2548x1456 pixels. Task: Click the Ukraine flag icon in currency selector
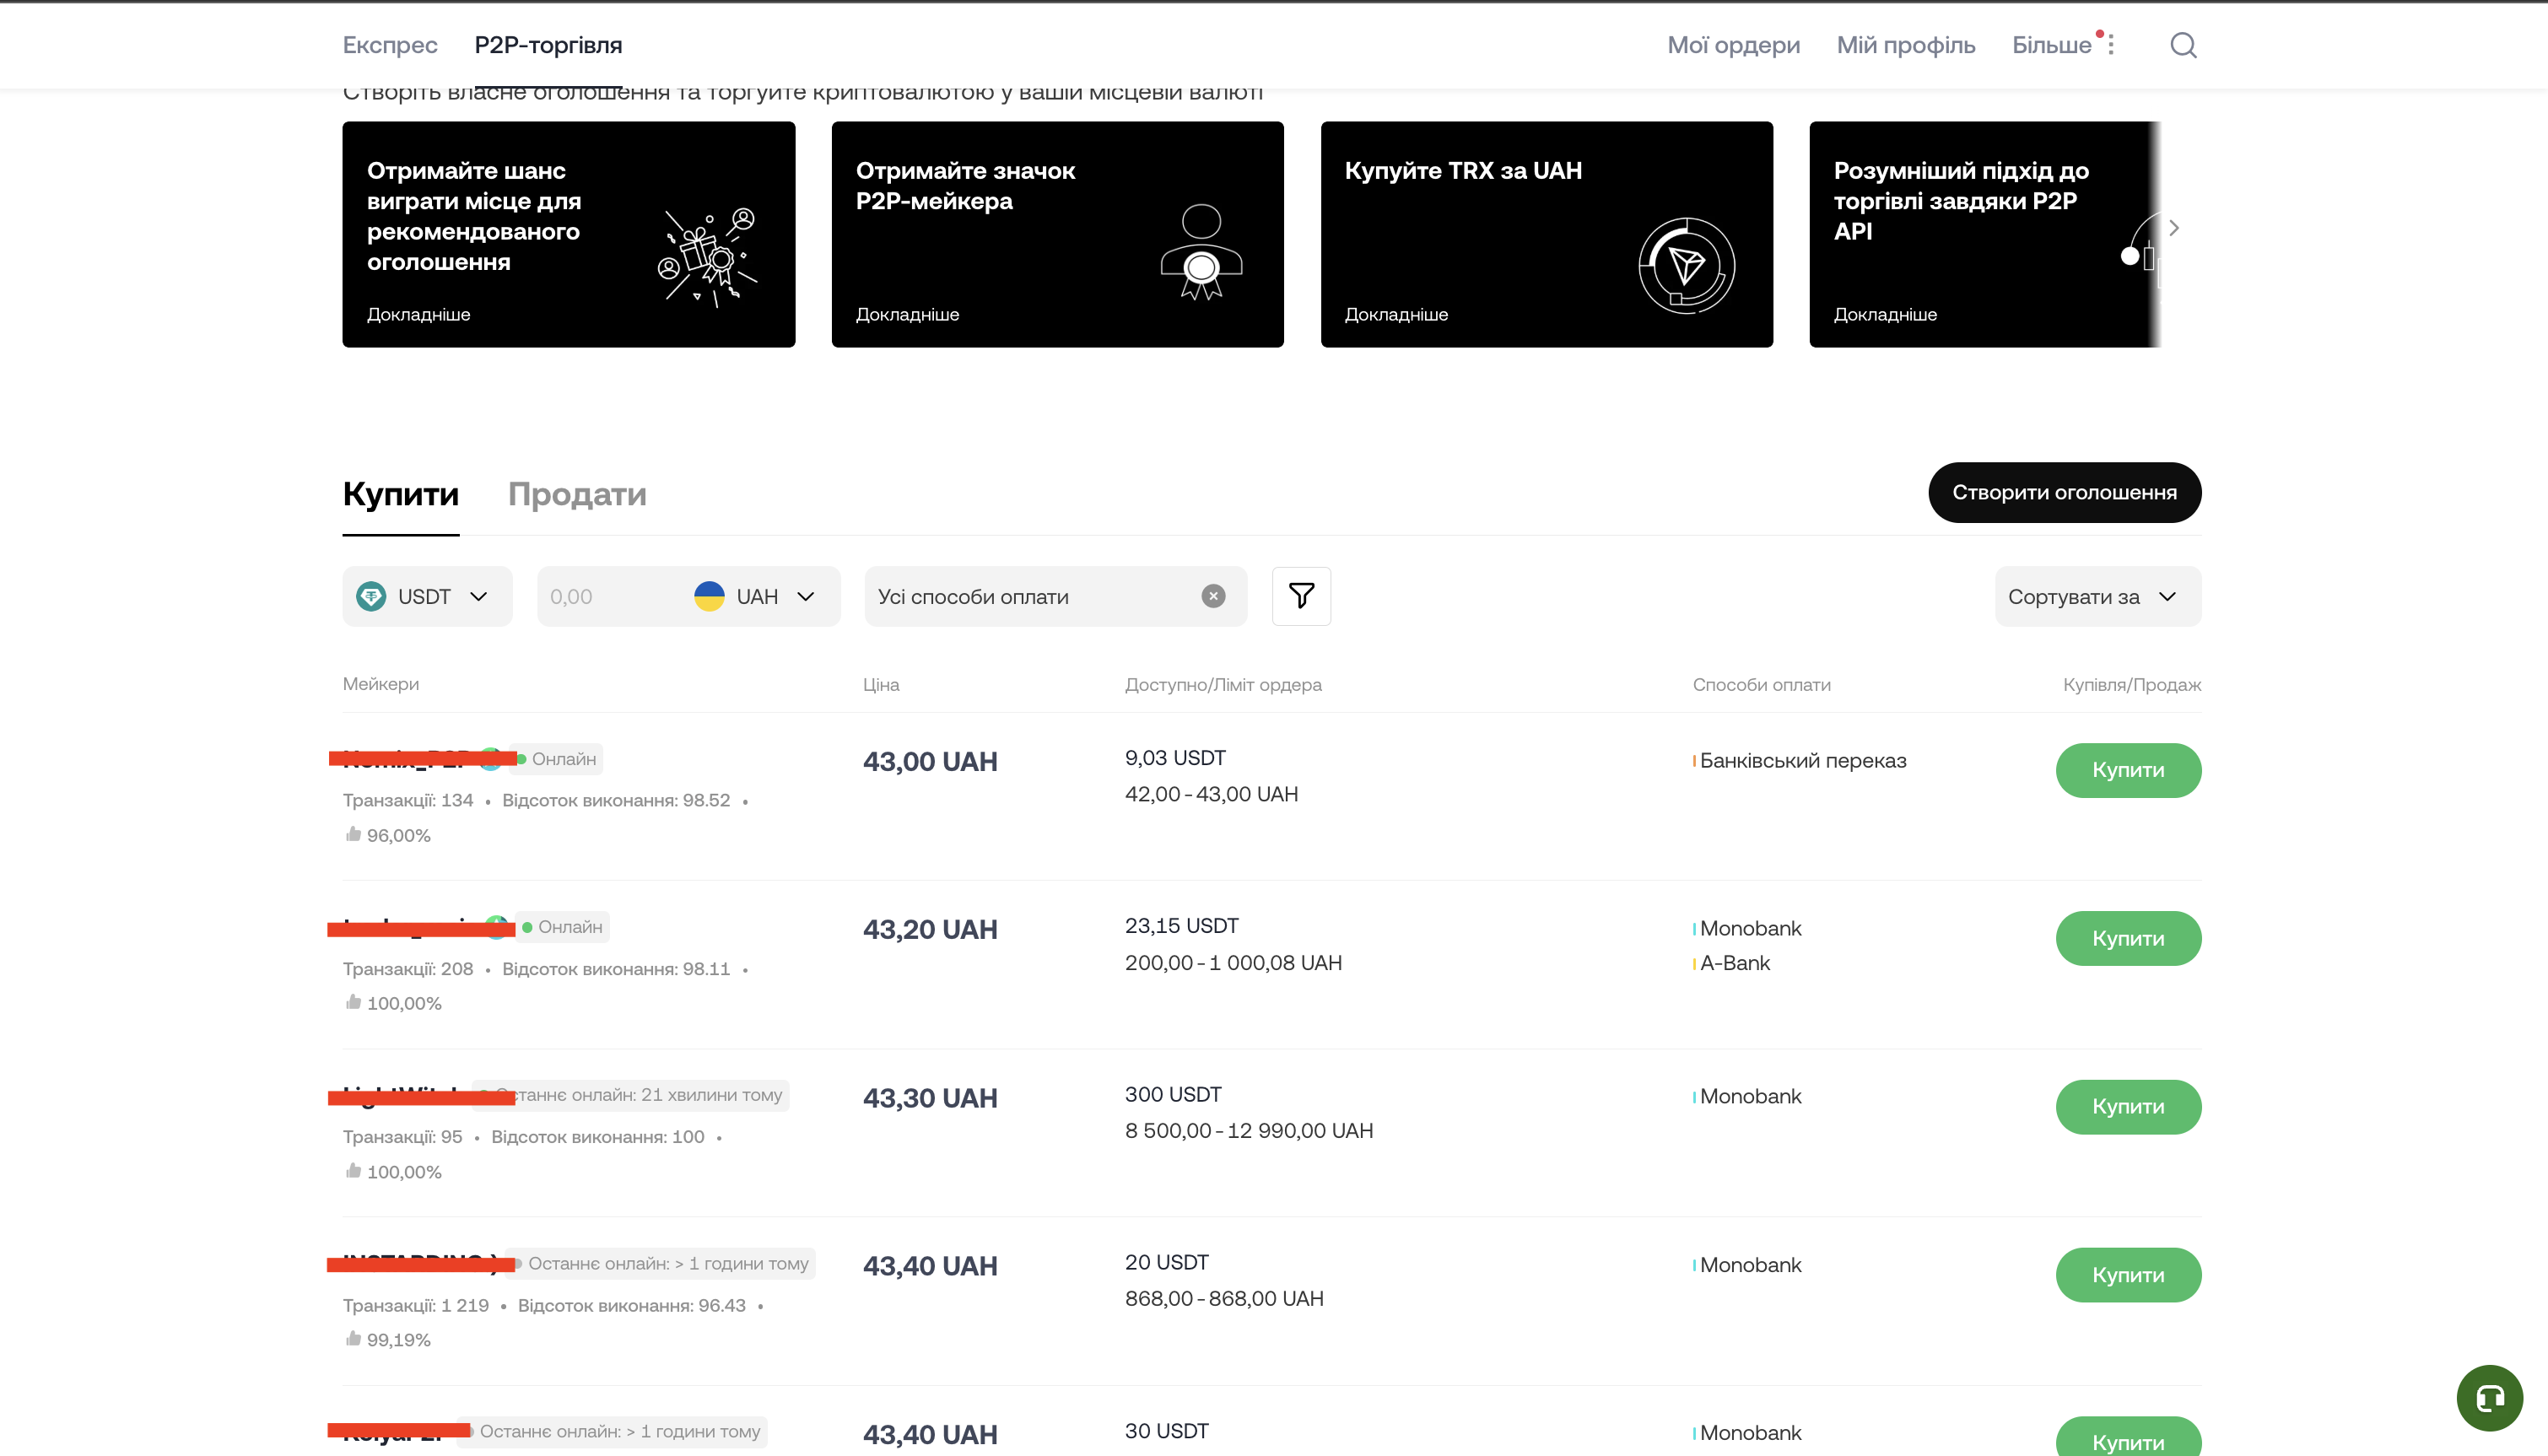709,596
